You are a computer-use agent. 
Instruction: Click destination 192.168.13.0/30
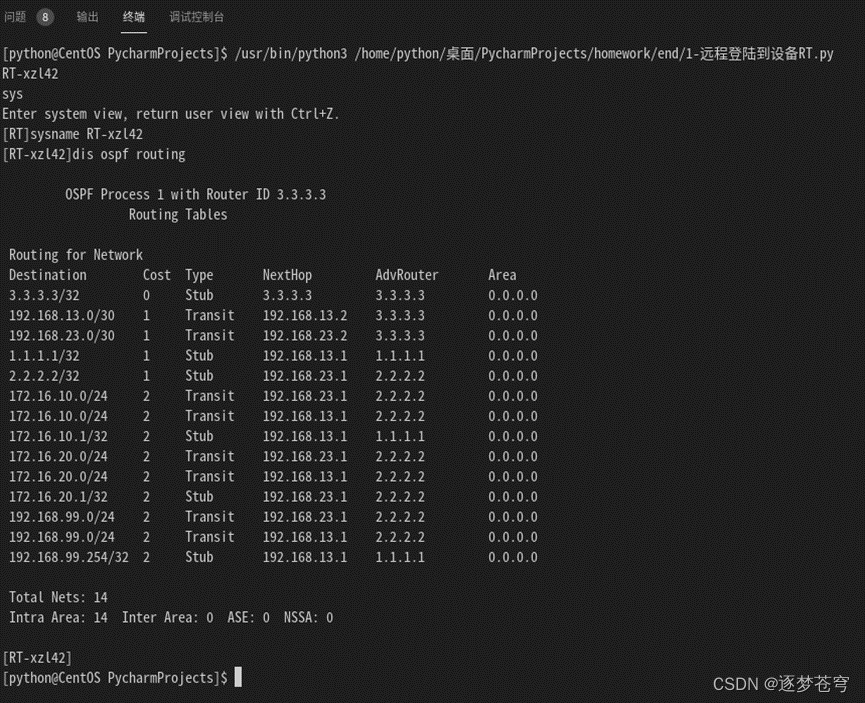[62, 316]
